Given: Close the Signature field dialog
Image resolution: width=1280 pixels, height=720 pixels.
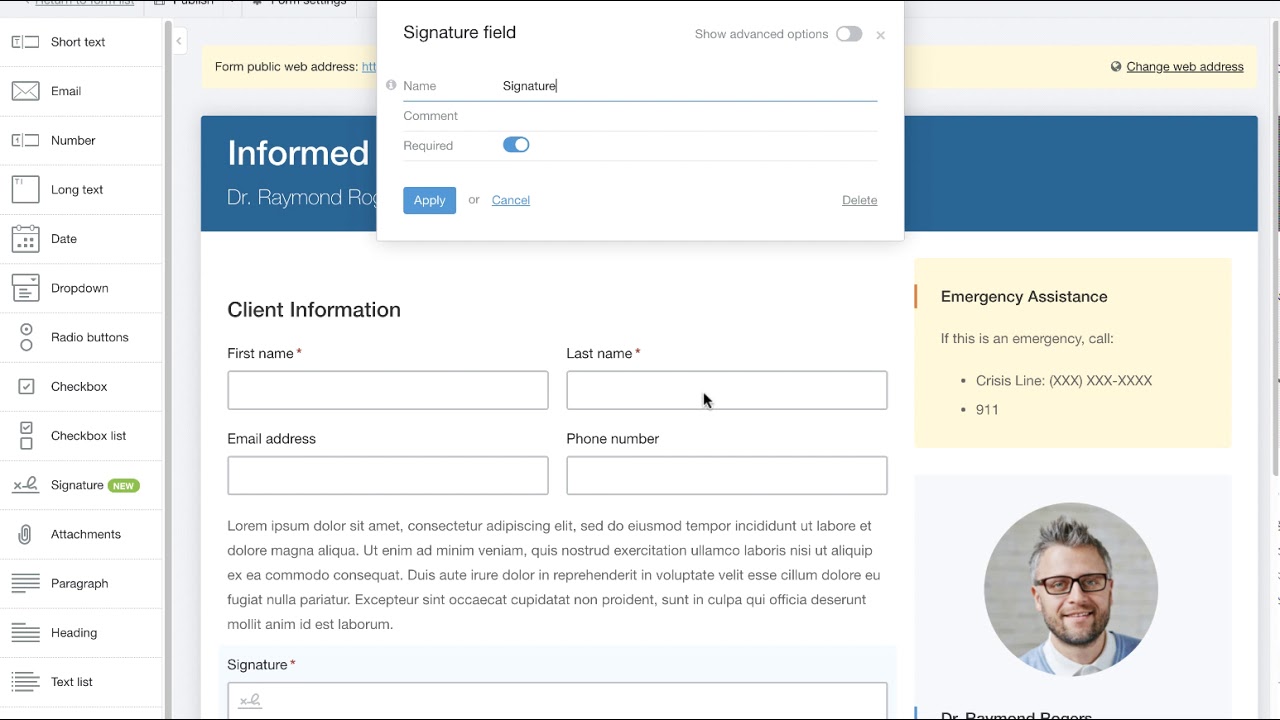Looking at the screenshot, I should [880, 35].
